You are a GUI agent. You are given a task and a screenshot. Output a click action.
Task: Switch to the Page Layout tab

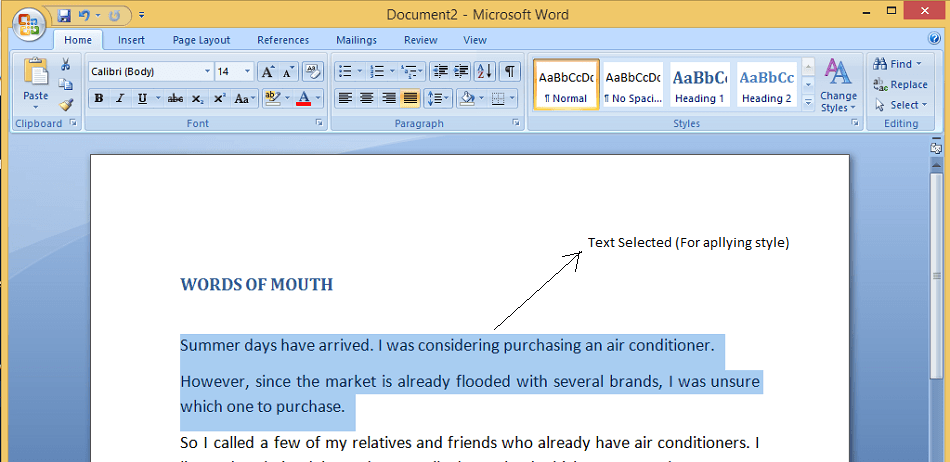[201, 40]
